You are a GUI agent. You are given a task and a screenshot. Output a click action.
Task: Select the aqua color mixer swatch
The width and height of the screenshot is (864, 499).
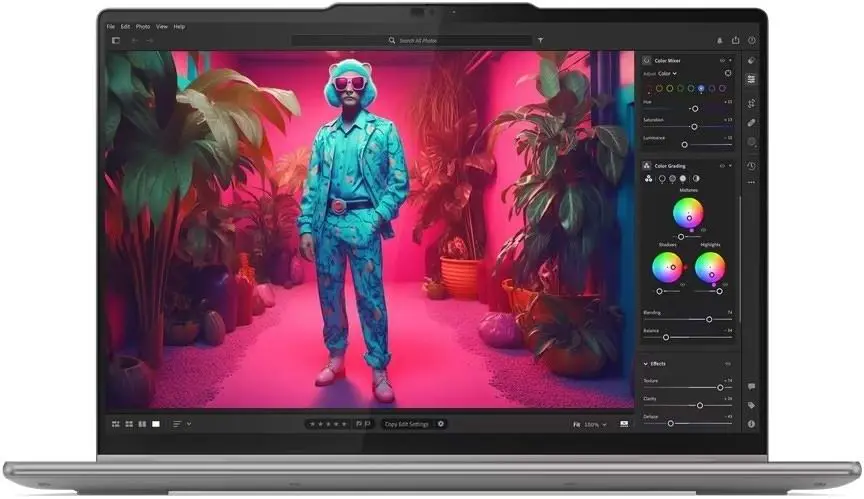690,88
